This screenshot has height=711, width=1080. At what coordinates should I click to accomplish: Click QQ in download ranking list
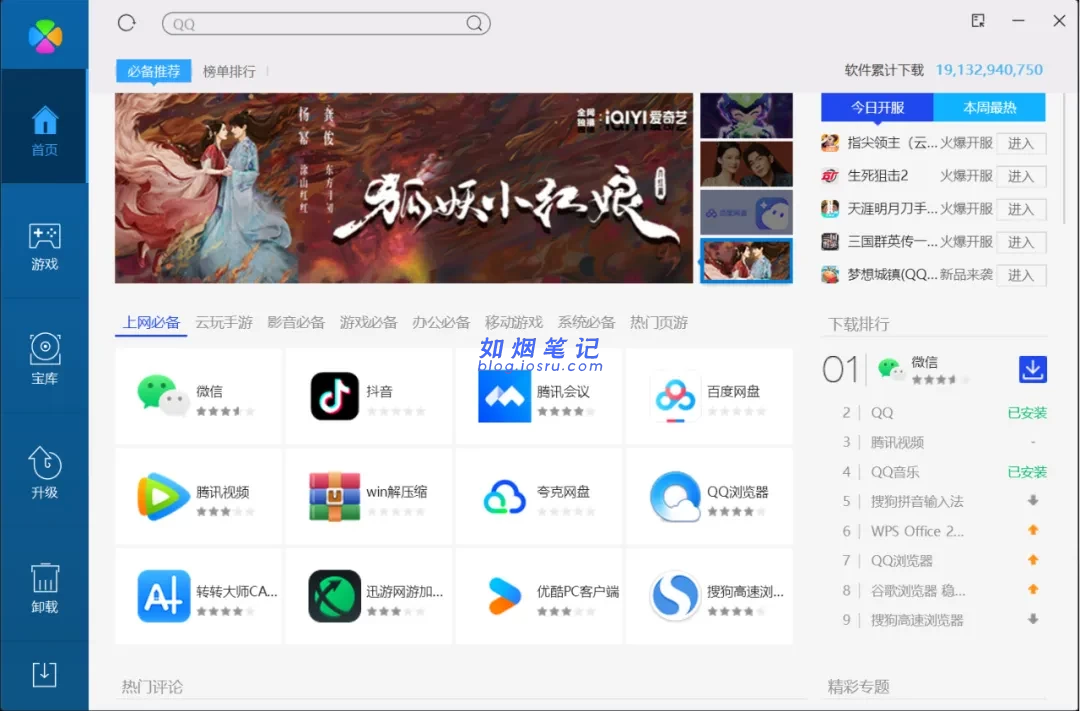pyautogui.click(x=882, y=413)
